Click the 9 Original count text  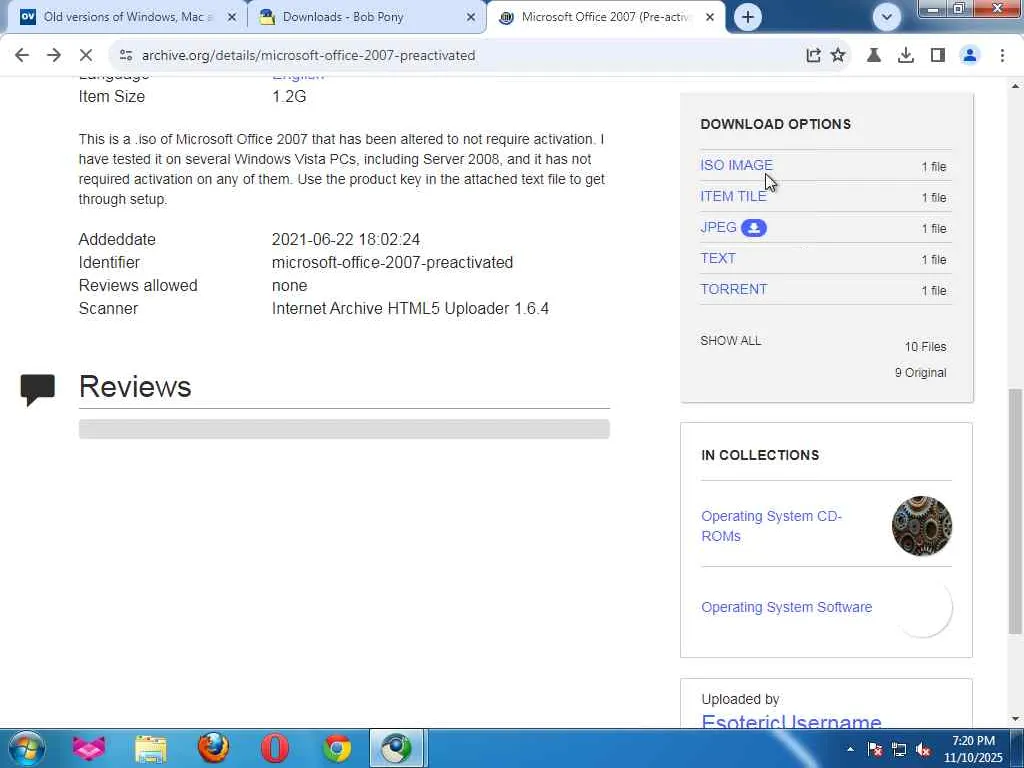[x=920, y=373]
